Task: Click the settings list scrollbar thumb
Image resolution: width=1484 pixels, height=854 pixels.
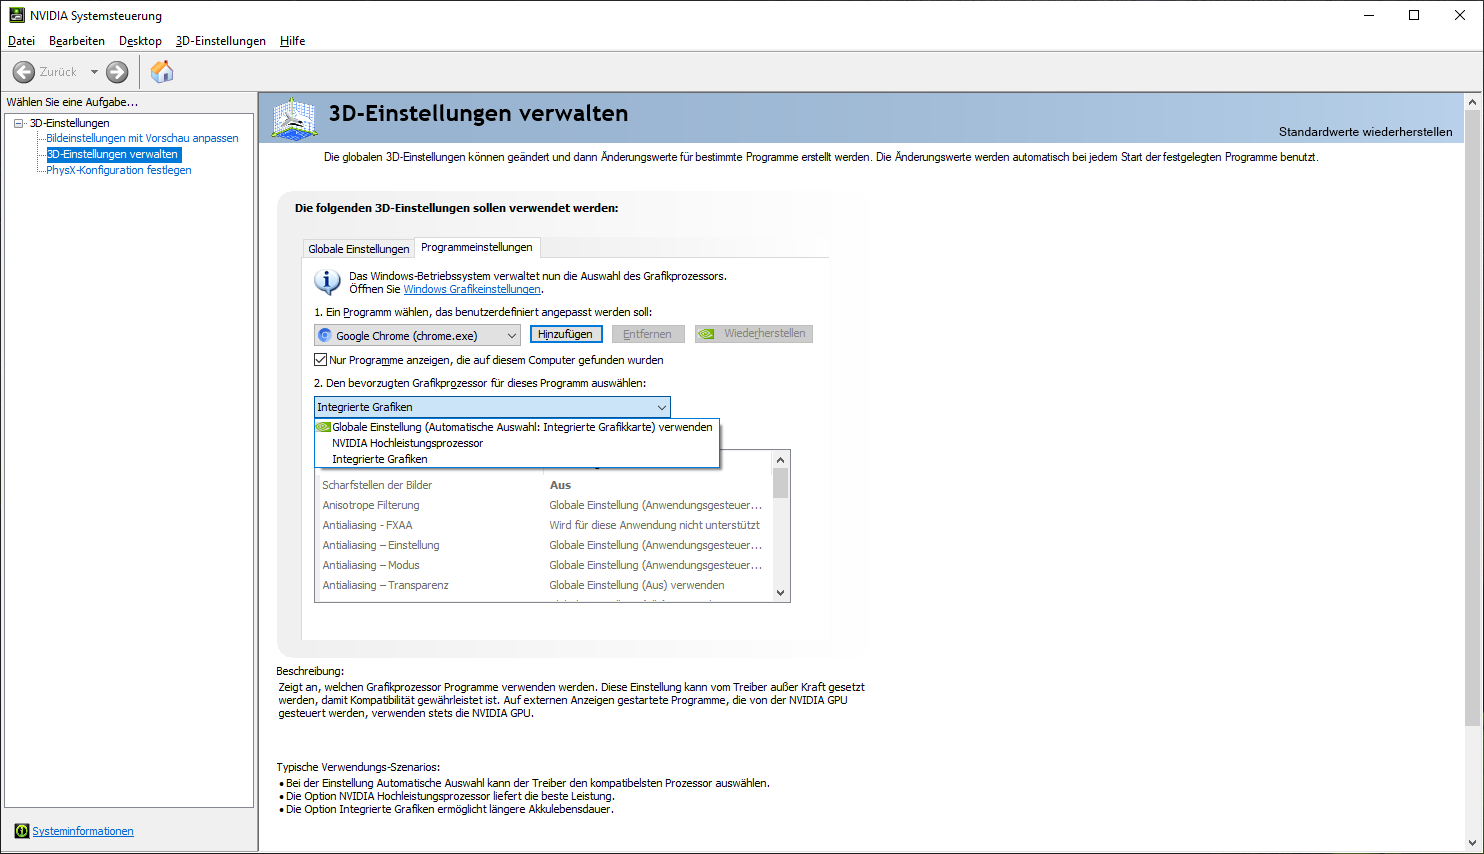Action: pos(781,483)
